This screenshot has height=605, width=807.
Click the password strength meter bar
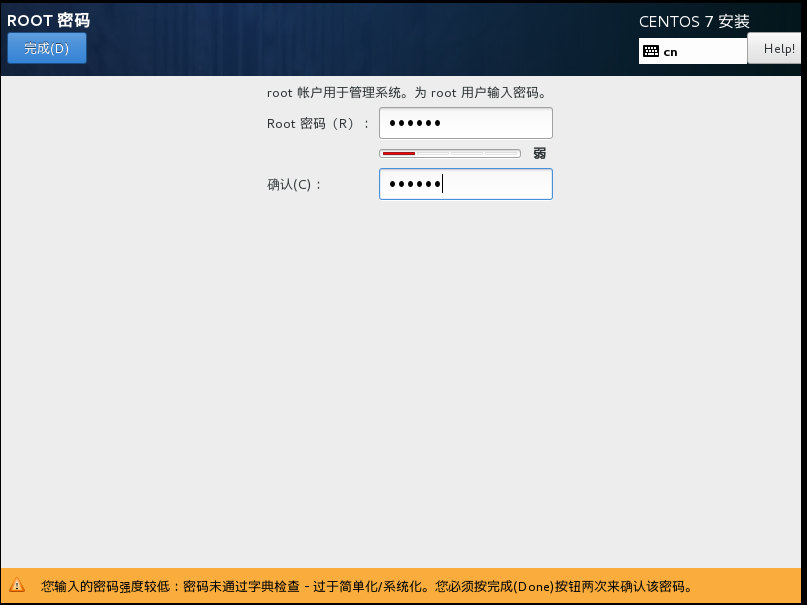[x=450, y=153]
